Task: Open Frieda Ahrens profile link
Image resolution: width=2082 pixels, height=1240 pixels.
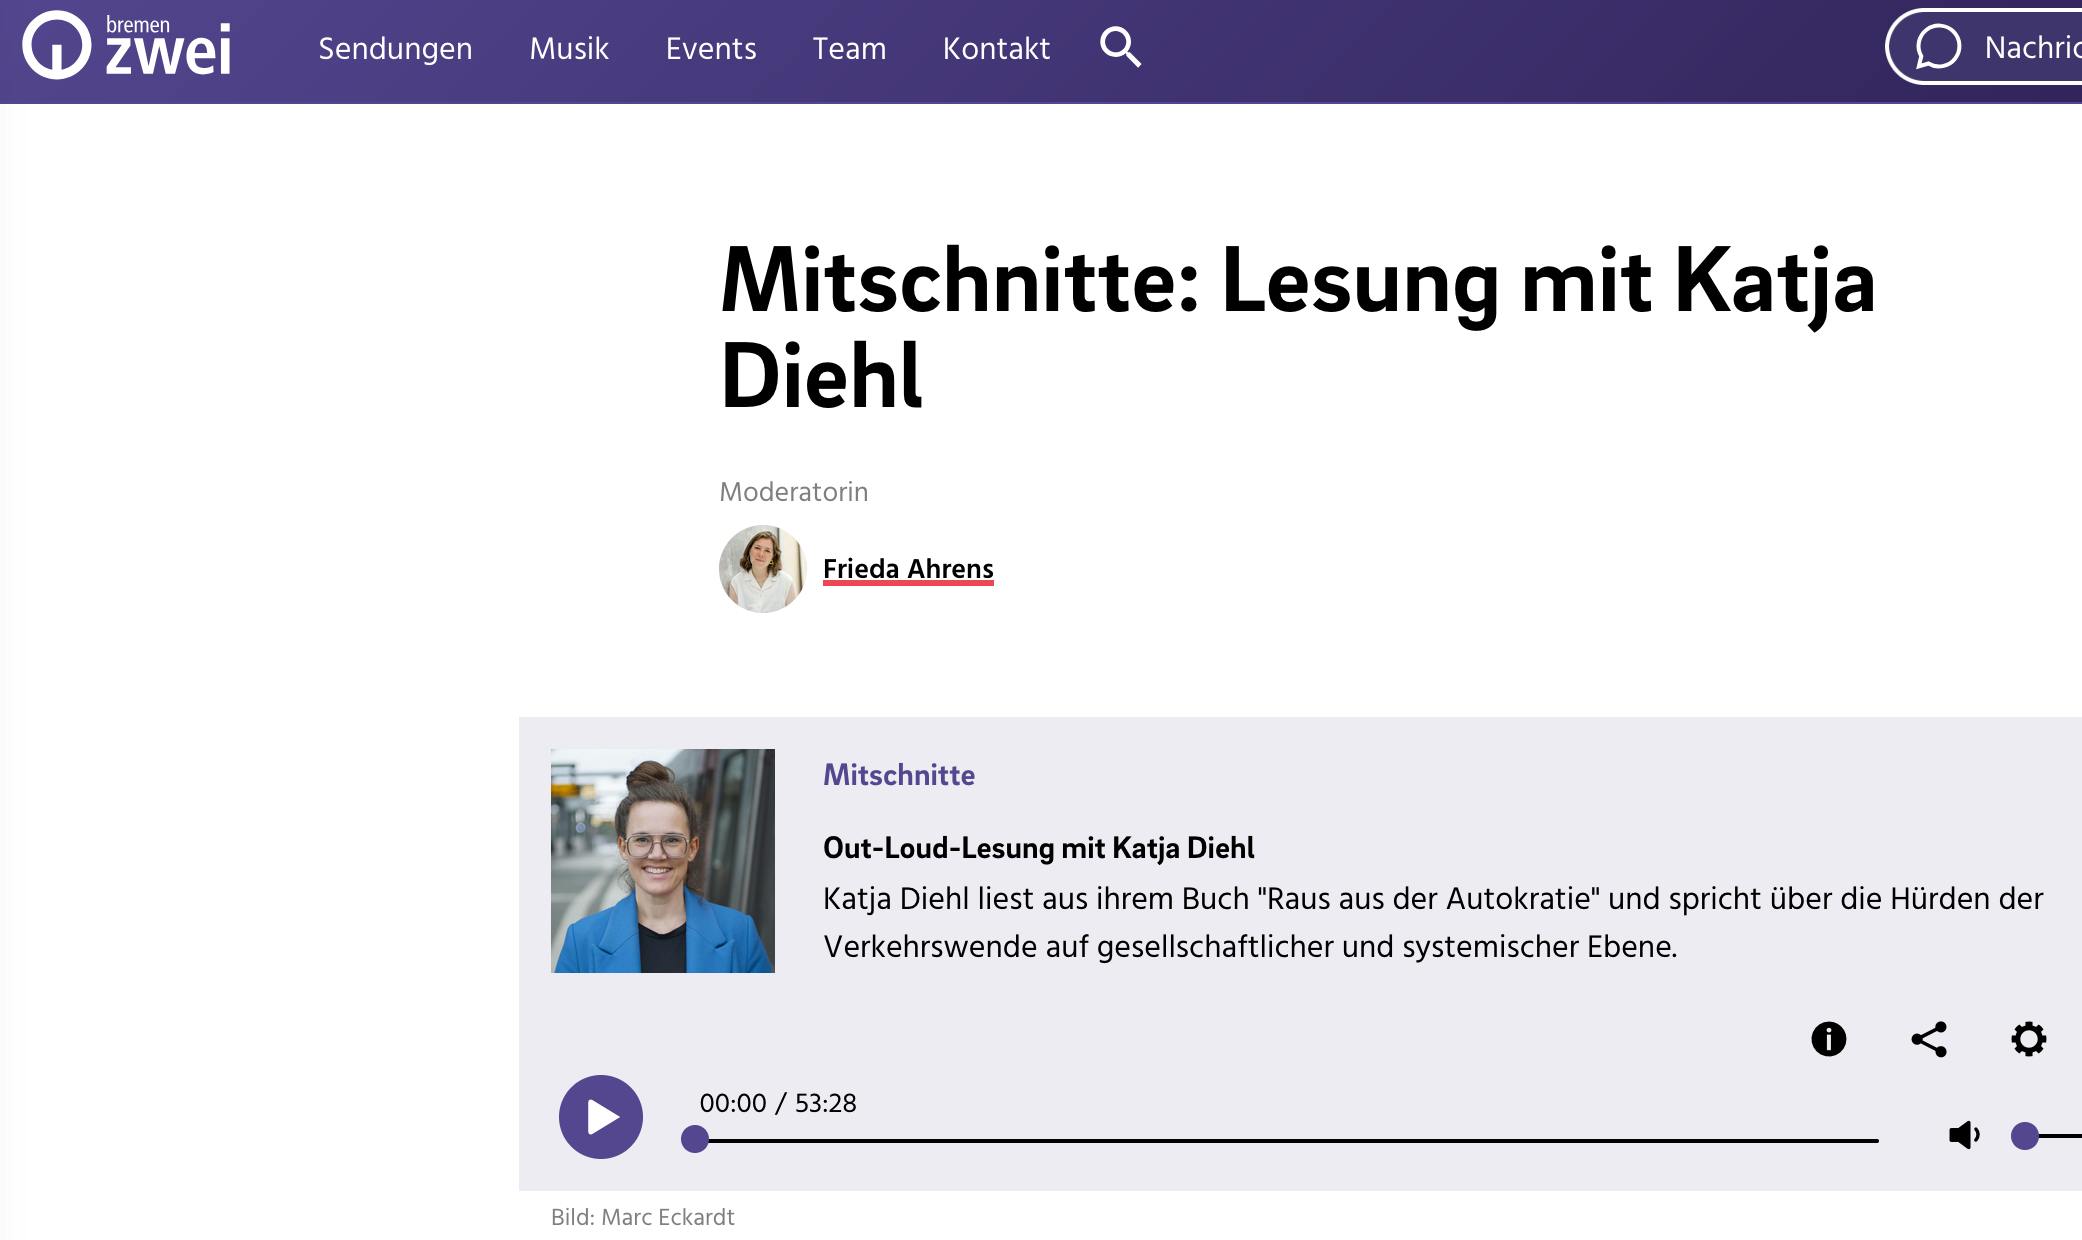Action: pos(908,569)
